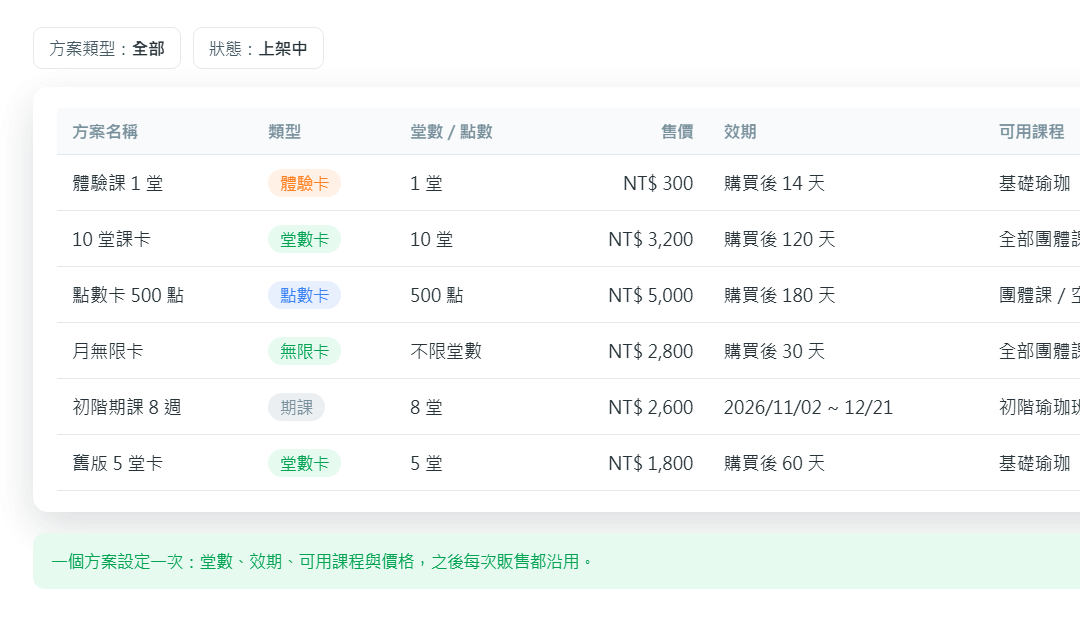1080x618 pixels.
Task: Click the price NT$ 1,800
Action: click(x=650, y=463)
